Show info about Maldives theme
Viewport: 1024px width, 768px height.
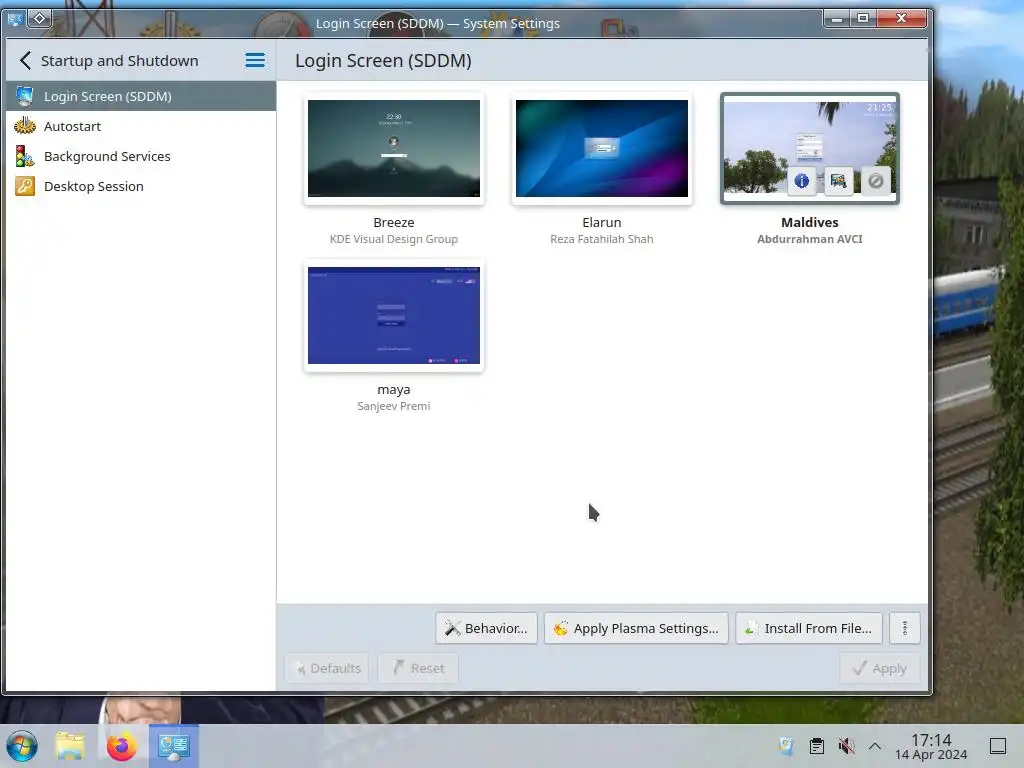click(801, 181)
